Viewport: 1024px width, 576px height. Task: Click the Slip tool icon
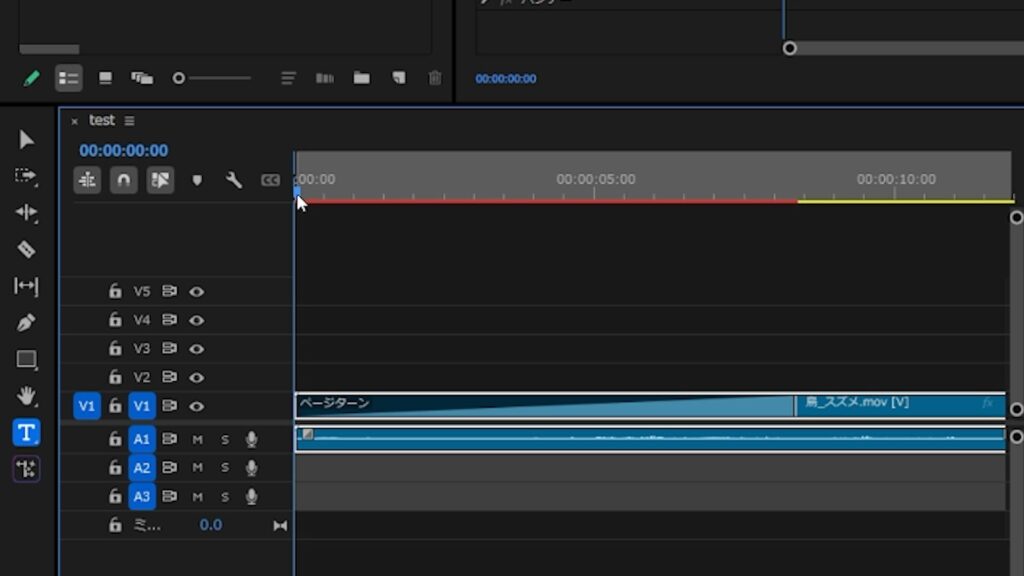[26, 286]
